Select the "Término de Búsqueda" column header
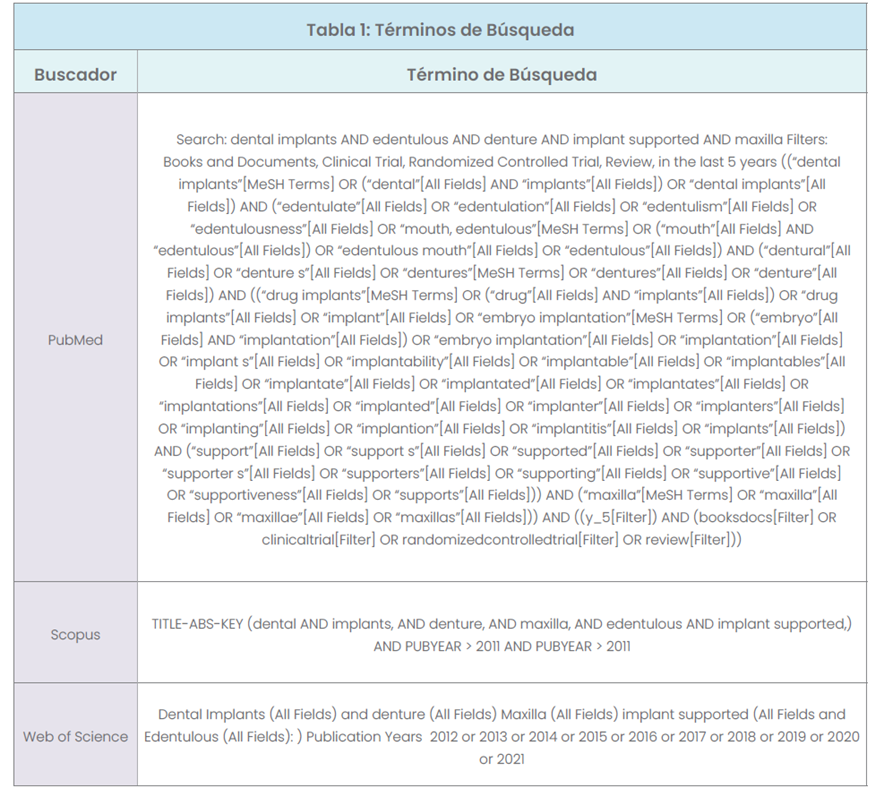This screenshot has width=884, height=788. (x=502, y=74)
